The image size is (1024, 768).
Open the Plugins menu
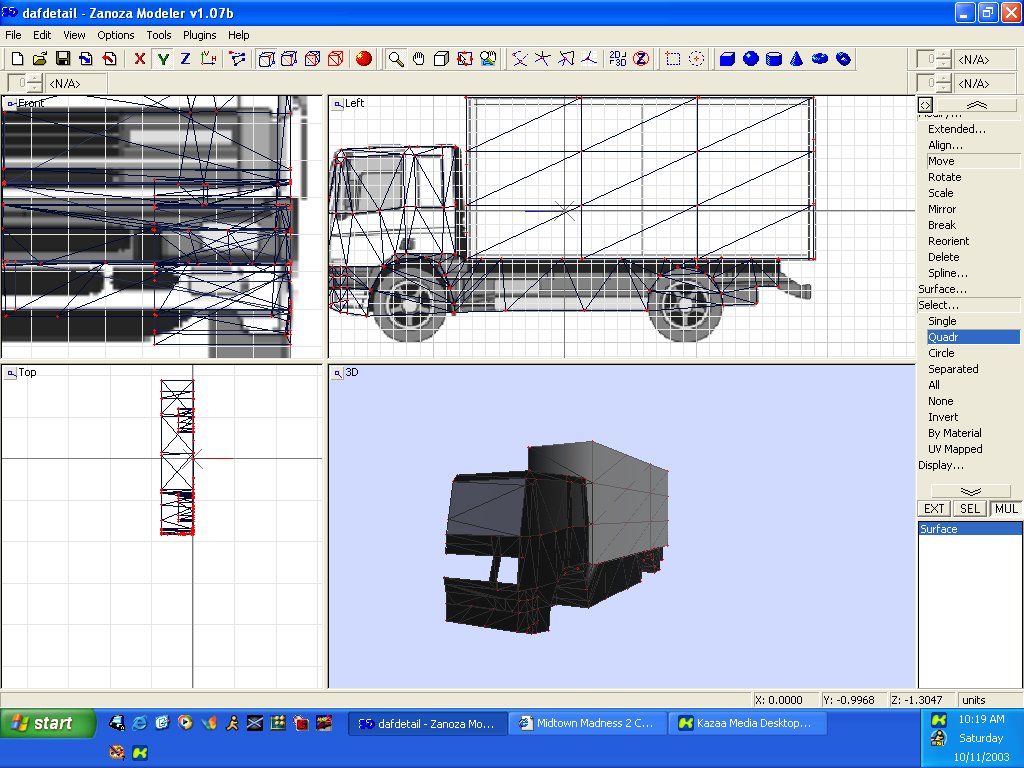tap(199, 35)
